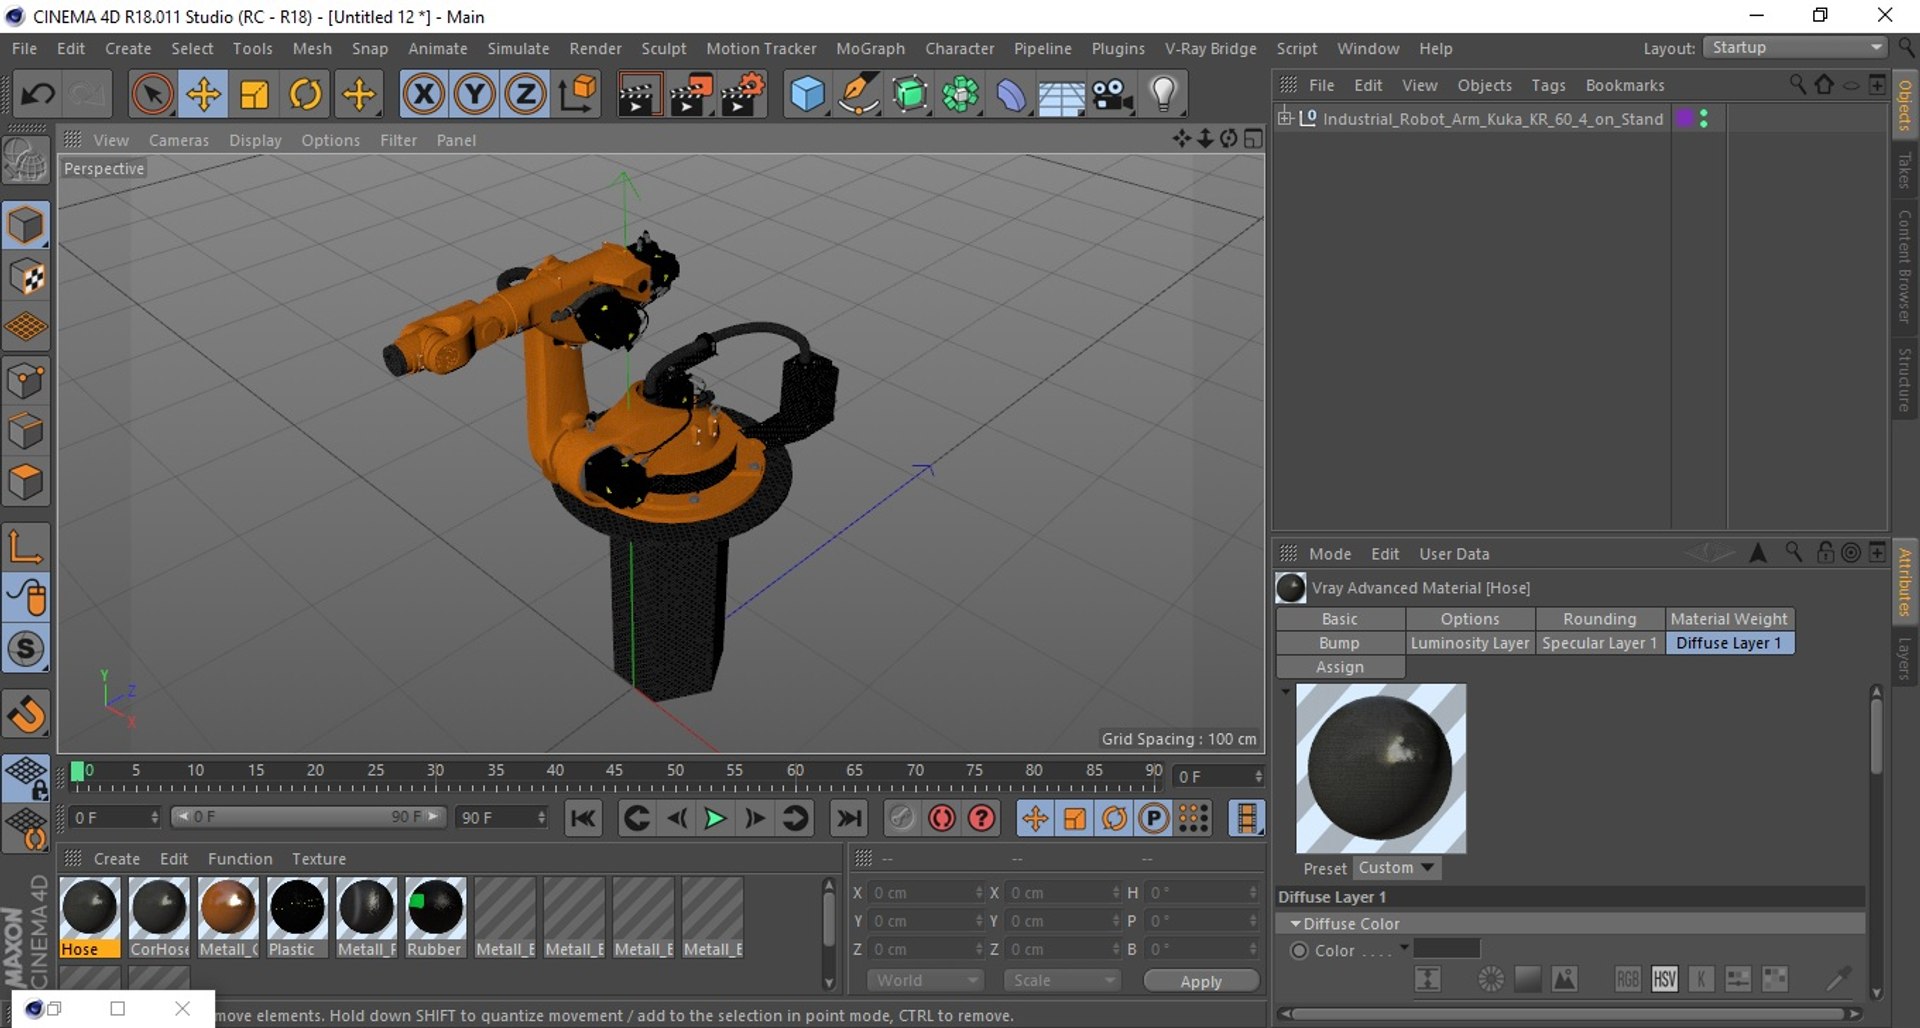The height and width of the screenshot is (1028, 1920).
Task: Click the diffuse color swatch
Action: click(1446, 948)
